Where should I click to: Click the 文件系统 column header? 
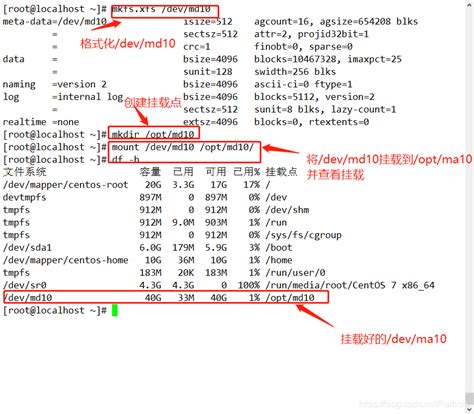point(24,172)
